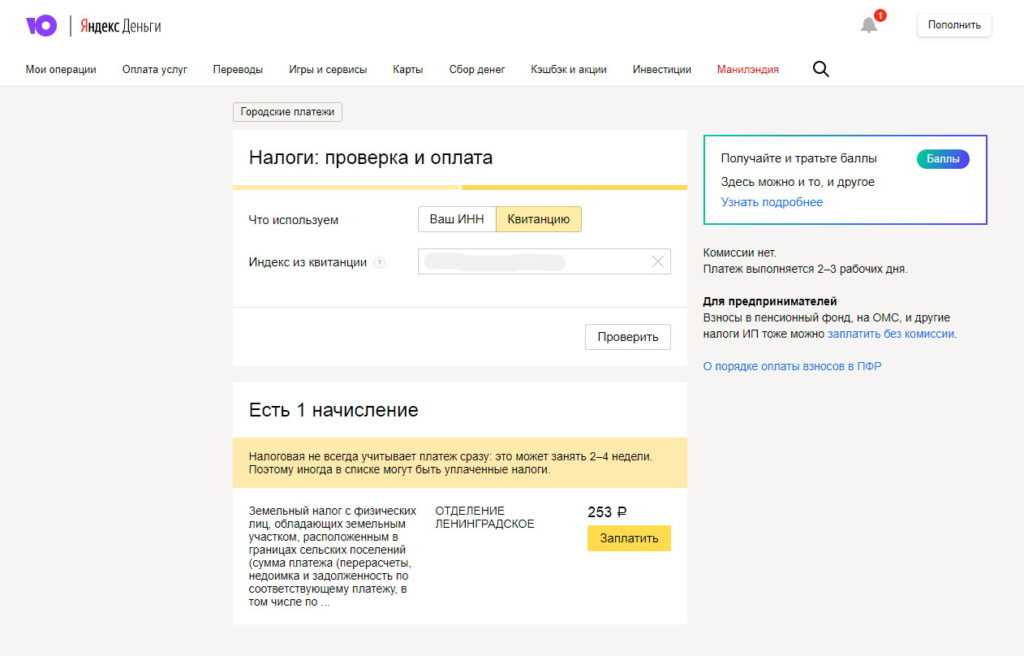Click the Городские платежи breadcrumb
The image size is (1024, 656).
pyautogui.click(x=288, y=112)
